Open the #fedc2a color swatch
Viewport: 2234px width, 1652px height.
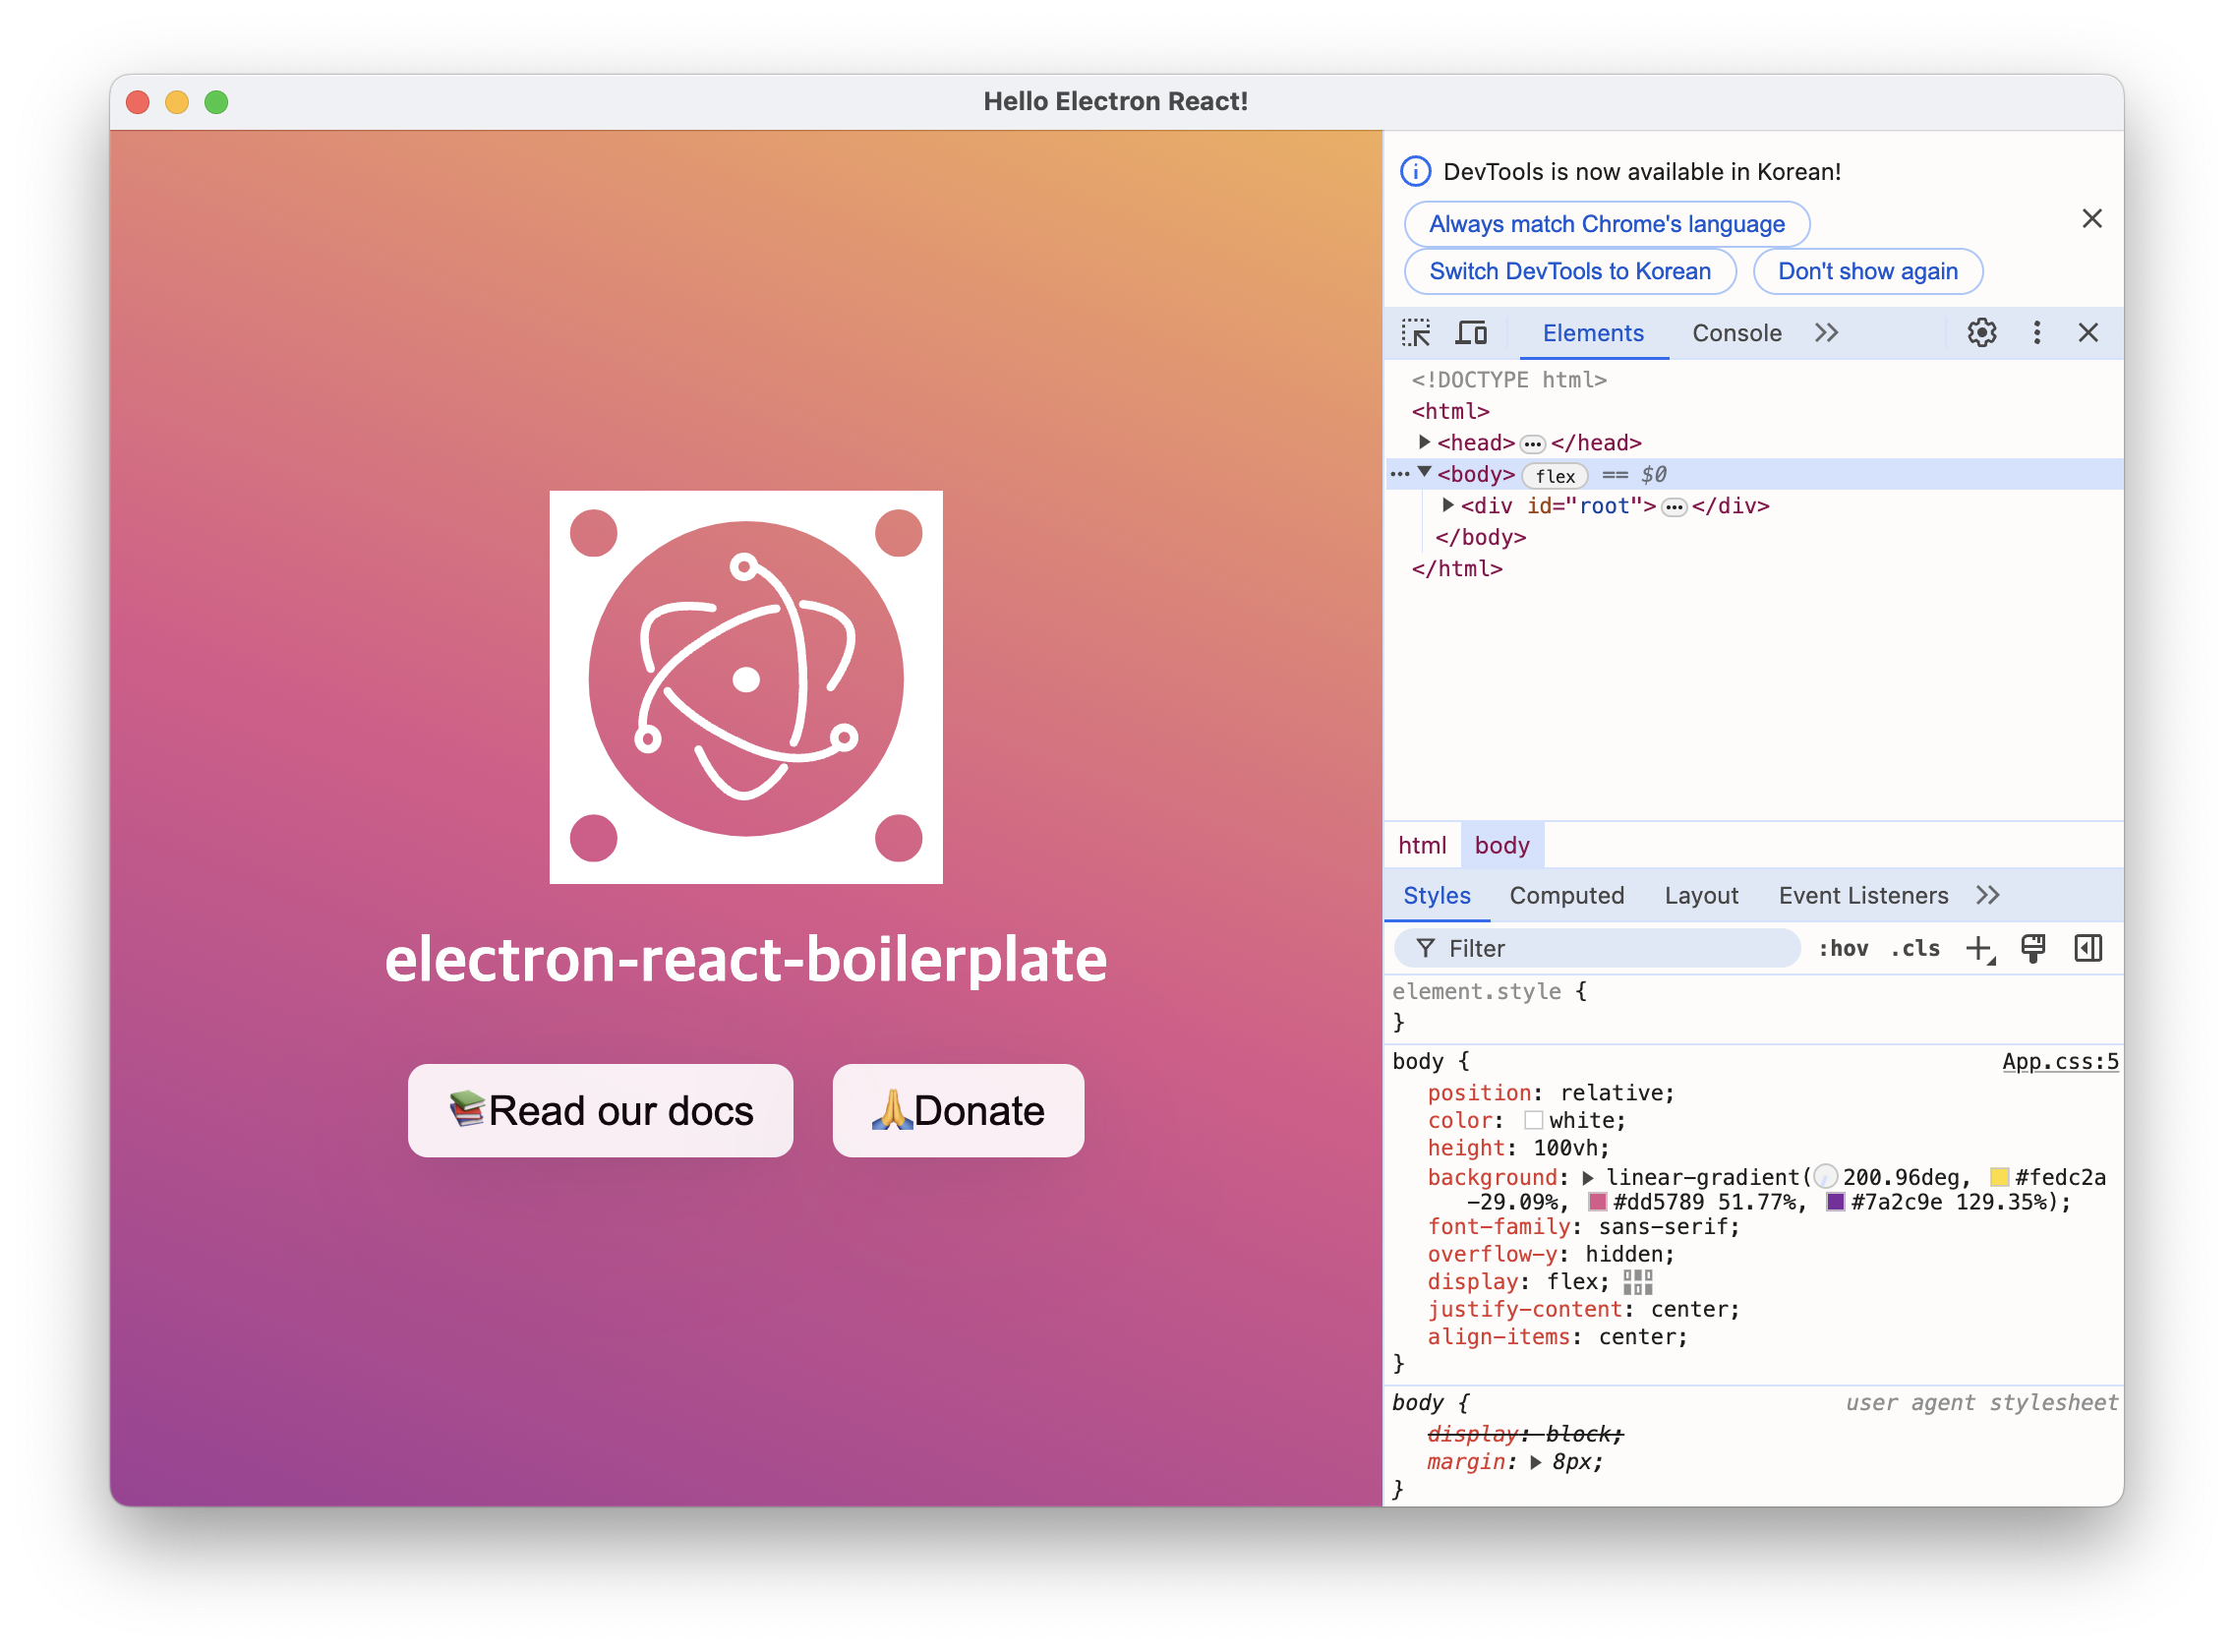(1999, 1178)
